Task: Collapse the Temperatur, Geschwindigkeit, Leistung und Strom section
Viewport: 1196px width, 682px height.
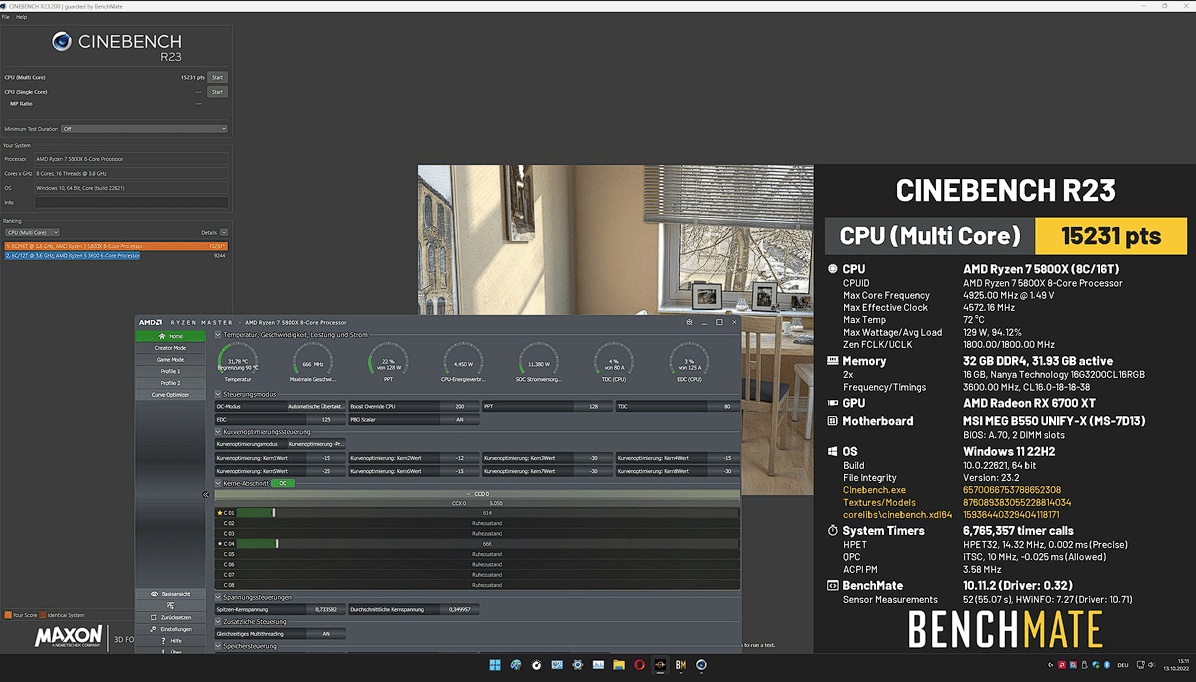Action: [x=218, y=335]
